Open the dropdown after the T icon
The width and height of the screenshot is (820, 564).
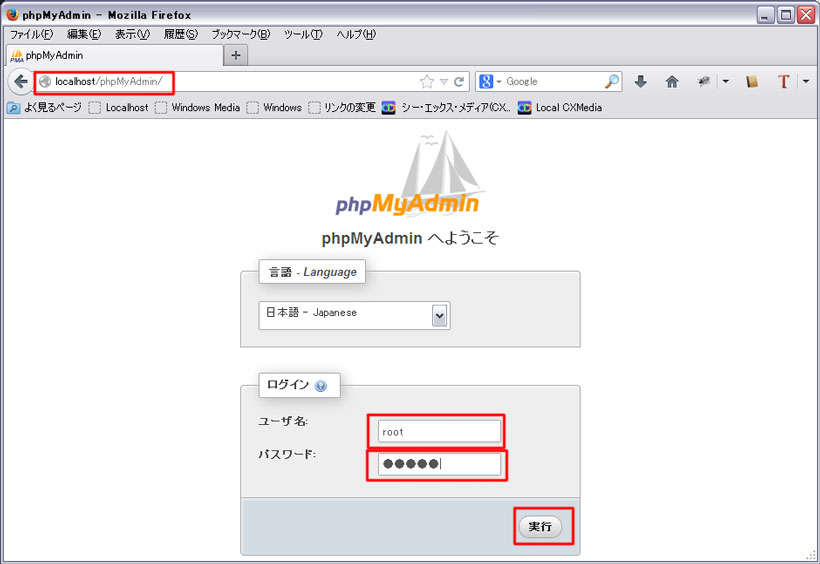point(806,82)
